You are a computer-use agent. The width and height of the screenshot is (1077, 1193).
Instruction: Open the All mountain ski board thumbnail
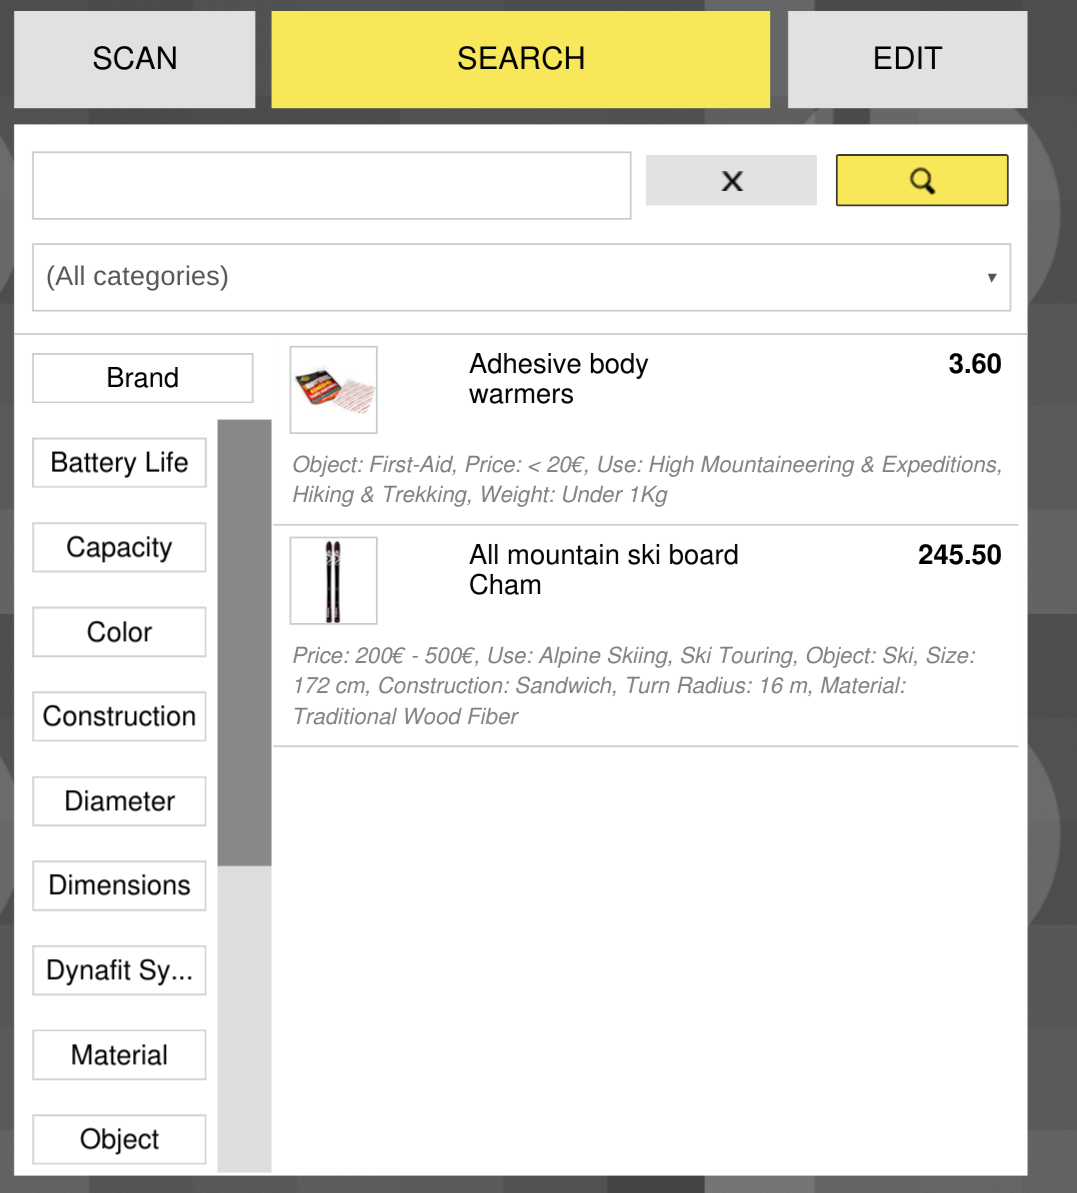(x=333, y=581)
